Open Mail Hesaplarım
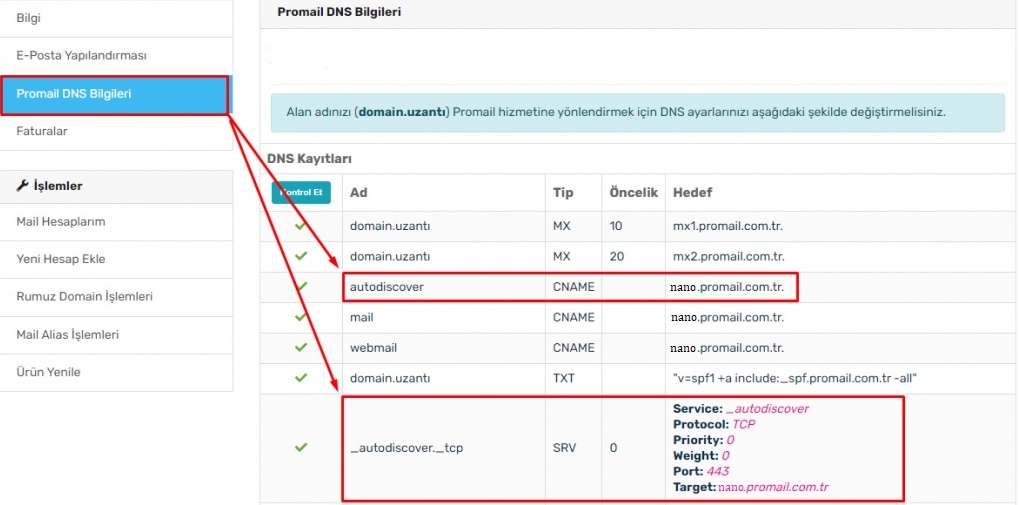 pyautogui.click(x=61, y=221)
